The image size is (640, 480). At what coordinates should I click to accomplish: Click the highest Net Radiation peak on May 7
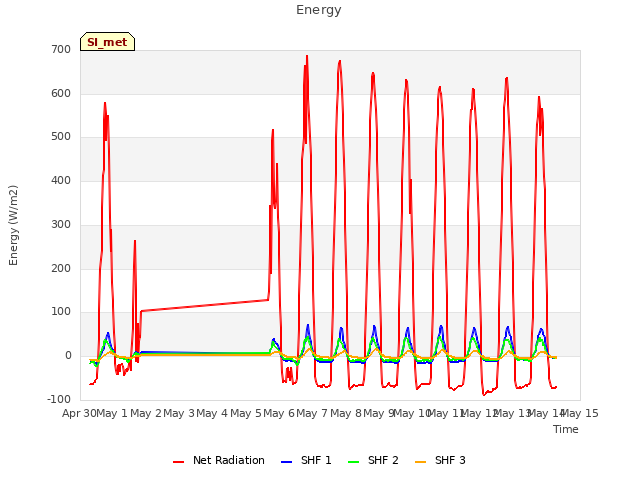[x=307, y=56]
